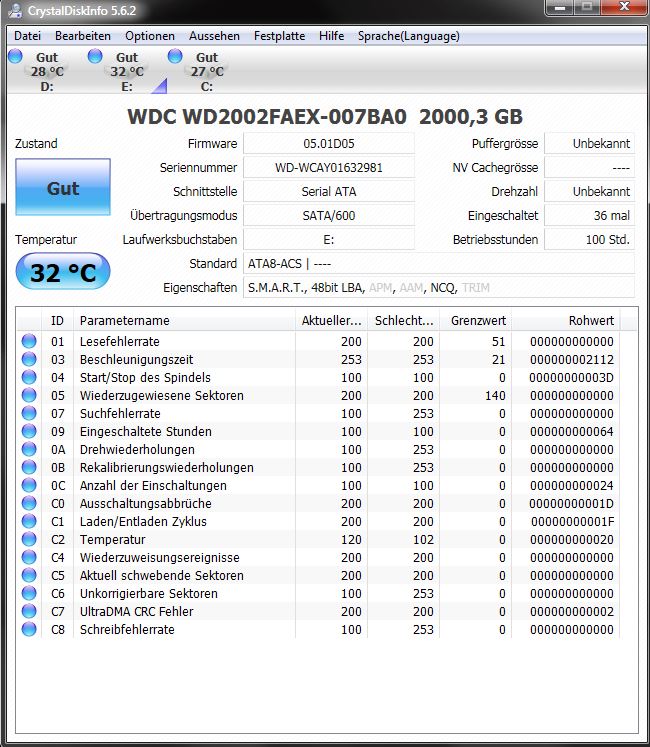Click the status orb for Lesefehlerrate
Screen dimensions: 650x747
pos(29,341)
